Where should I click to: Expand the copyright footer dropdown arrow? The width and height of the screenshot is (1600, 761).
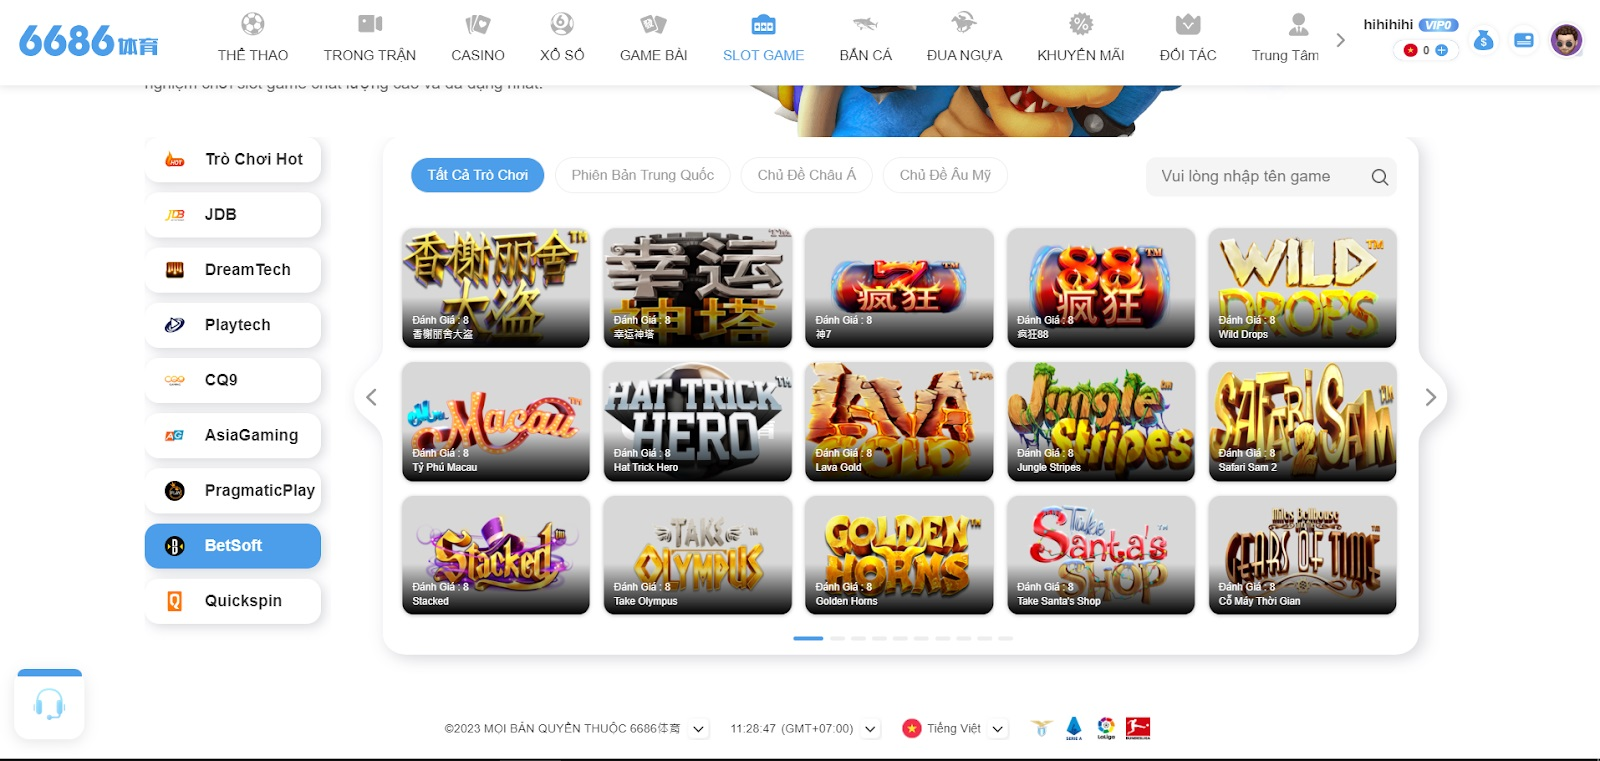[699, 729]
